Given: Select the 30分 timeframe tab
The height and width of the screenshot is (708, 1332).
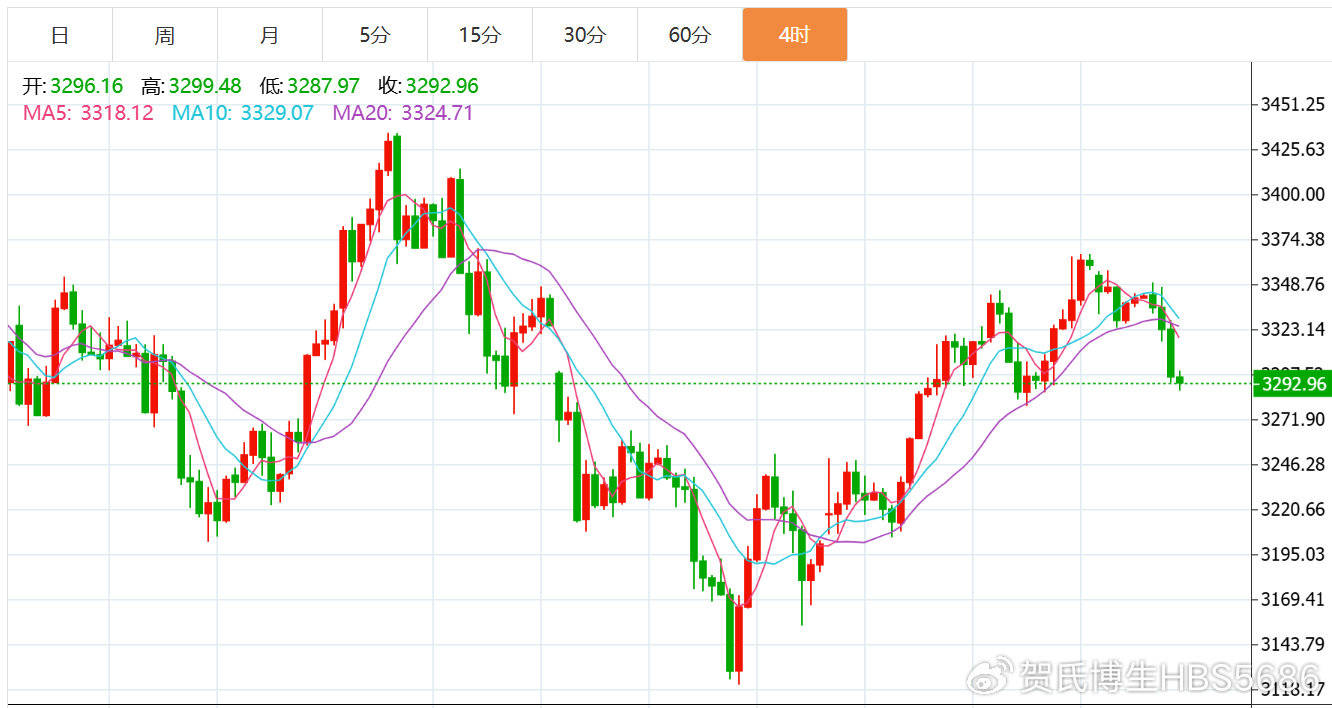Looking at the screenshot, I should [x=585, y=35].
